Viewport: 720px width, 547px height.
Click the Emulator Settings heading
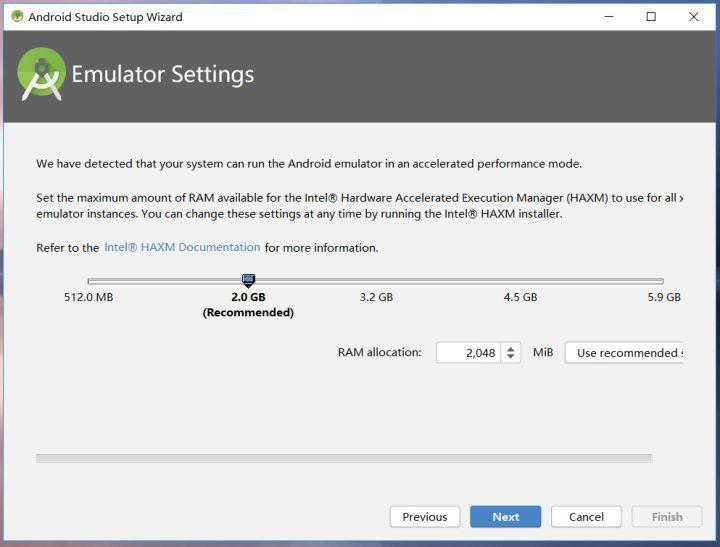coord(163,74)
